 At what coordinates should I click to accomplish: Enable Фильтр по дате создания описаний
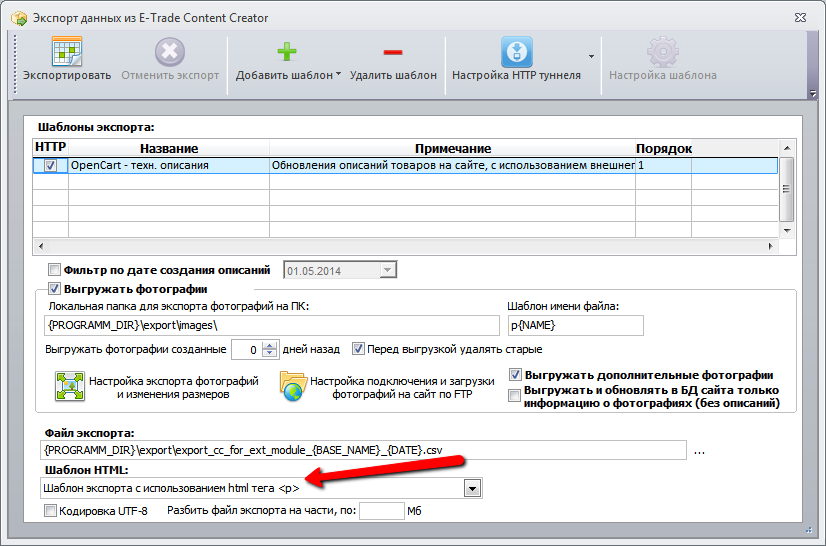(x=54, y=270)
